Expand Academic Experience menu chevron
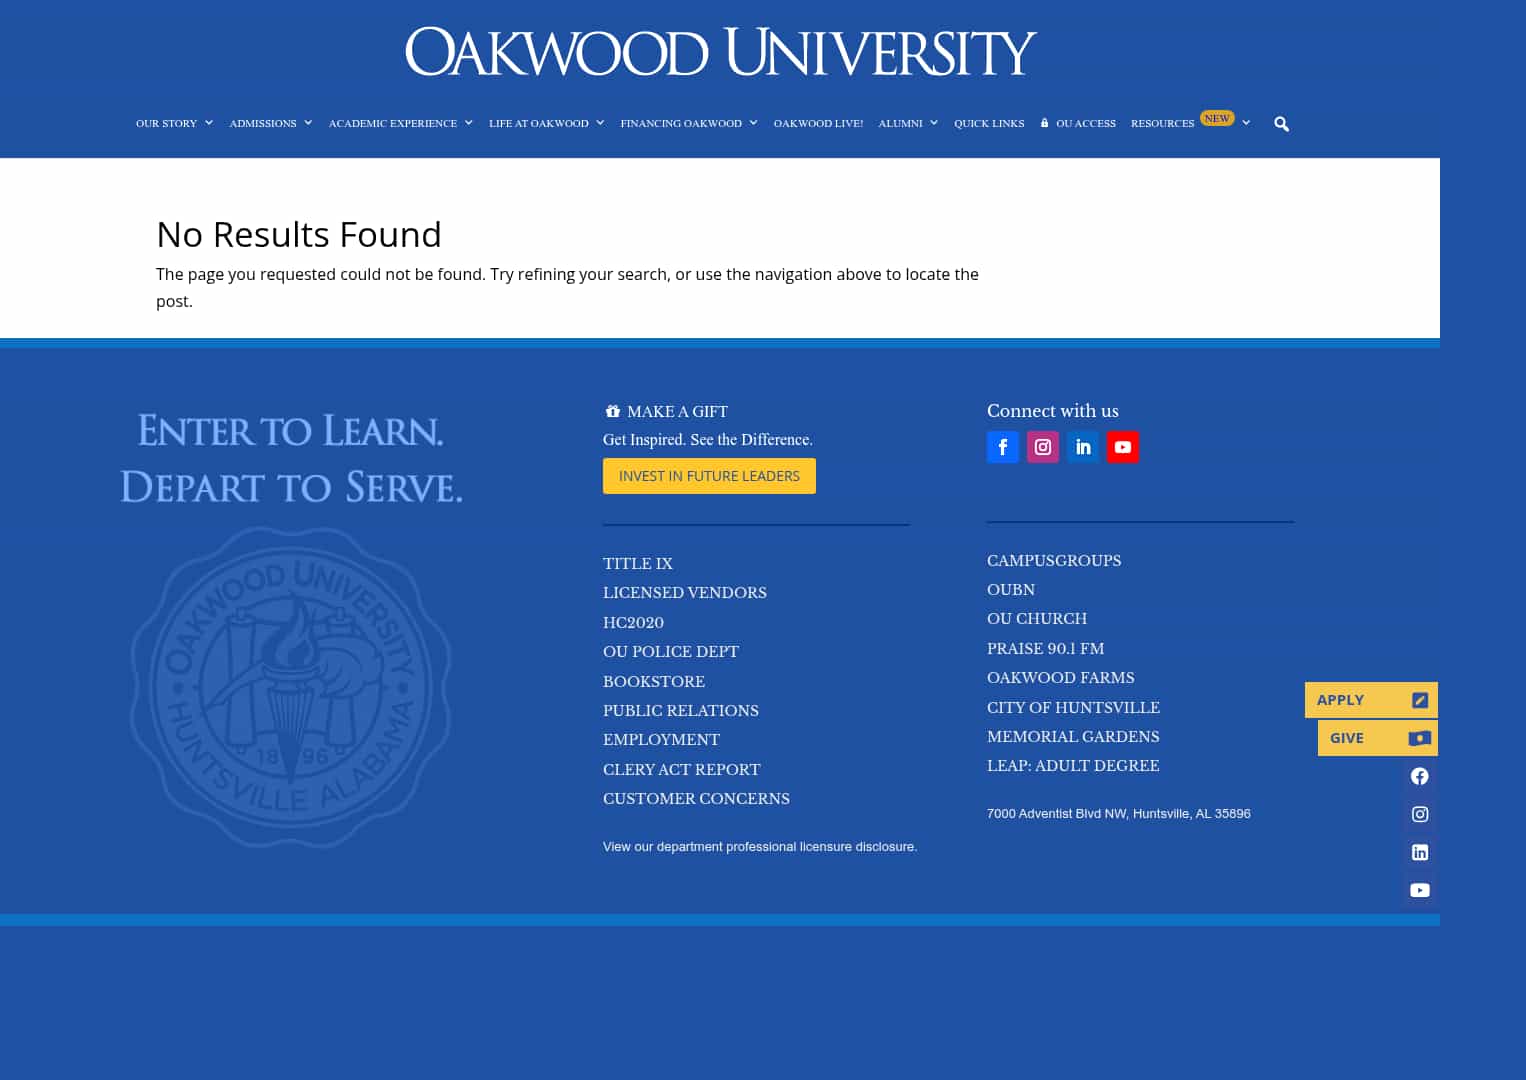Viewport: 1526px width, 1080px height. pyautogui.click(x=468, y=123)
